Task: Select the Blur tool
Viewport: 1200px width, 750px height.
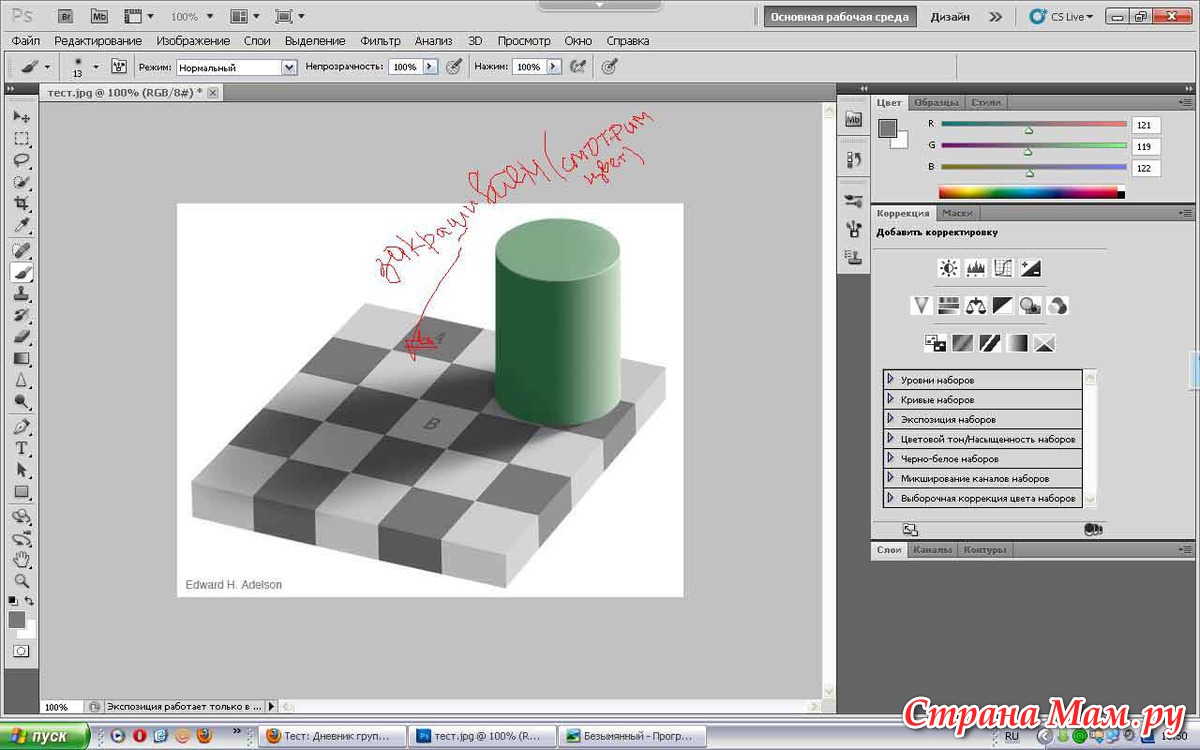Action: [x=21, y=381]
